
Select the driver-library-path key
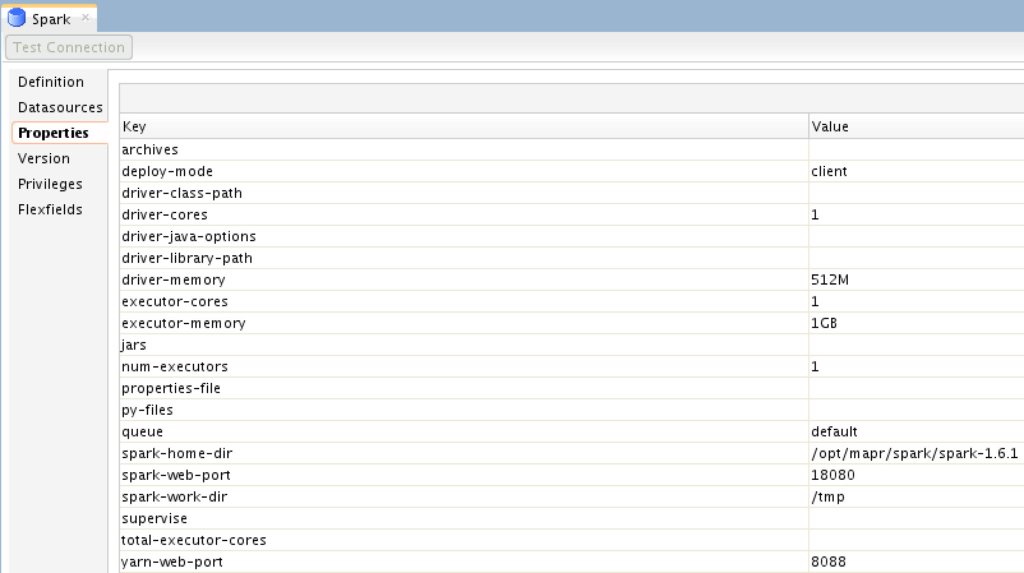tap(187, 258)
